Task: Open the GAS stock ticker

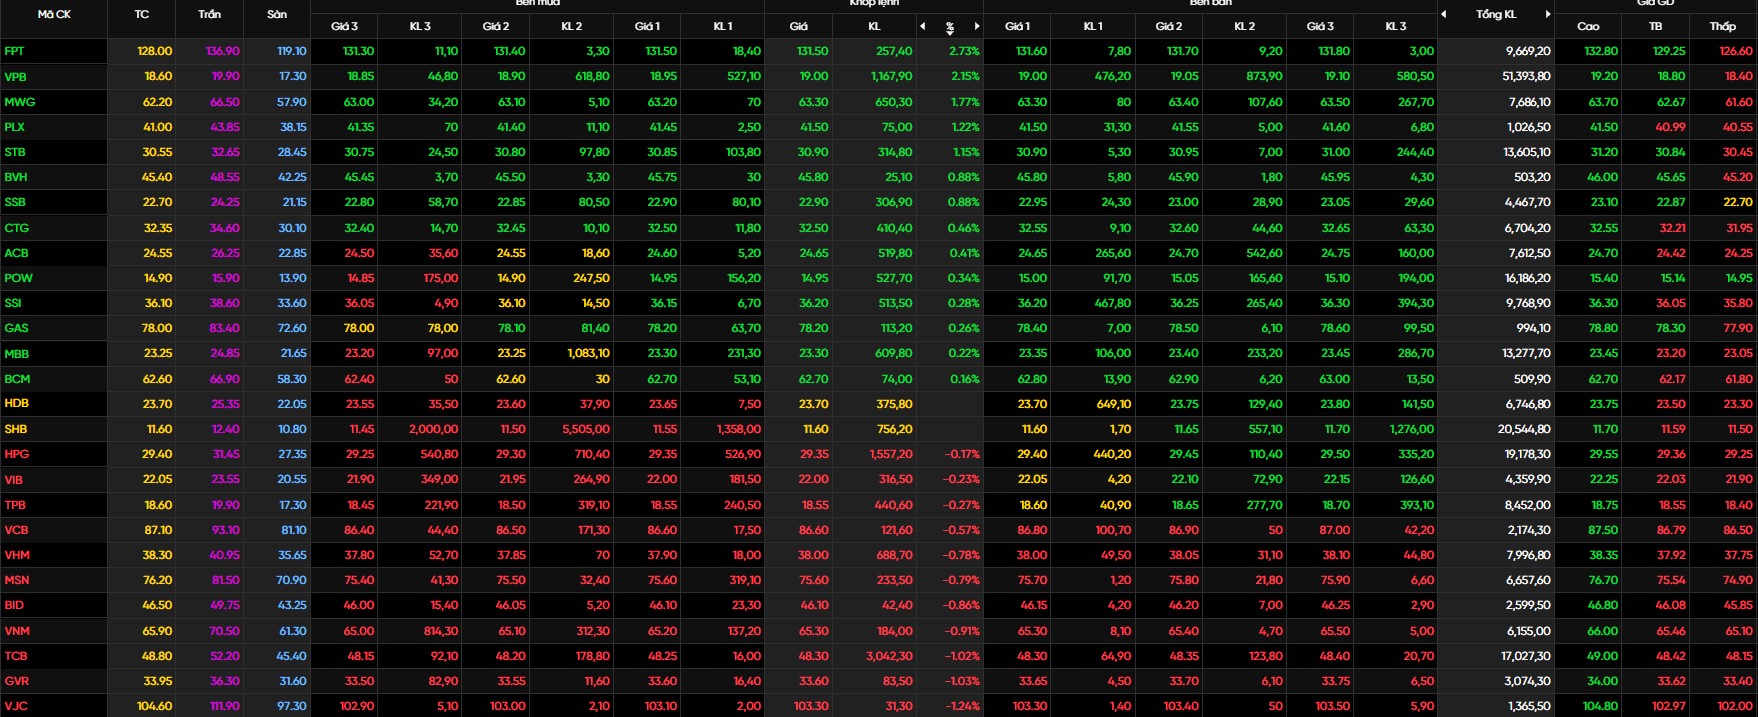Action: [16, 328]
